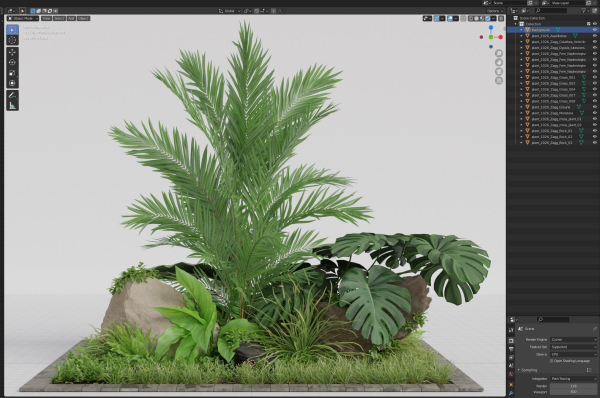Toggle viewport overlays button
Image resolution: width=600 pixels, height=398 pixels.
click(x=450, y=18)
